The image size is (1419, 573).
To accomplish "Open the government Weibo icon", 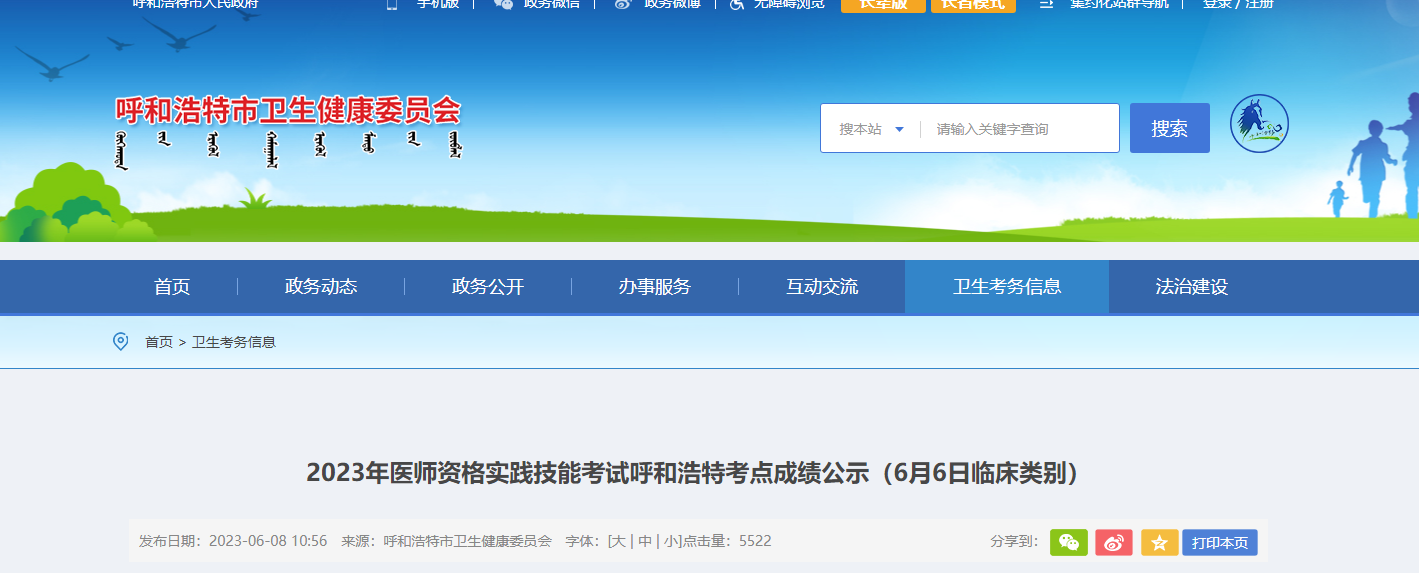I will click(x=623, y=4).
